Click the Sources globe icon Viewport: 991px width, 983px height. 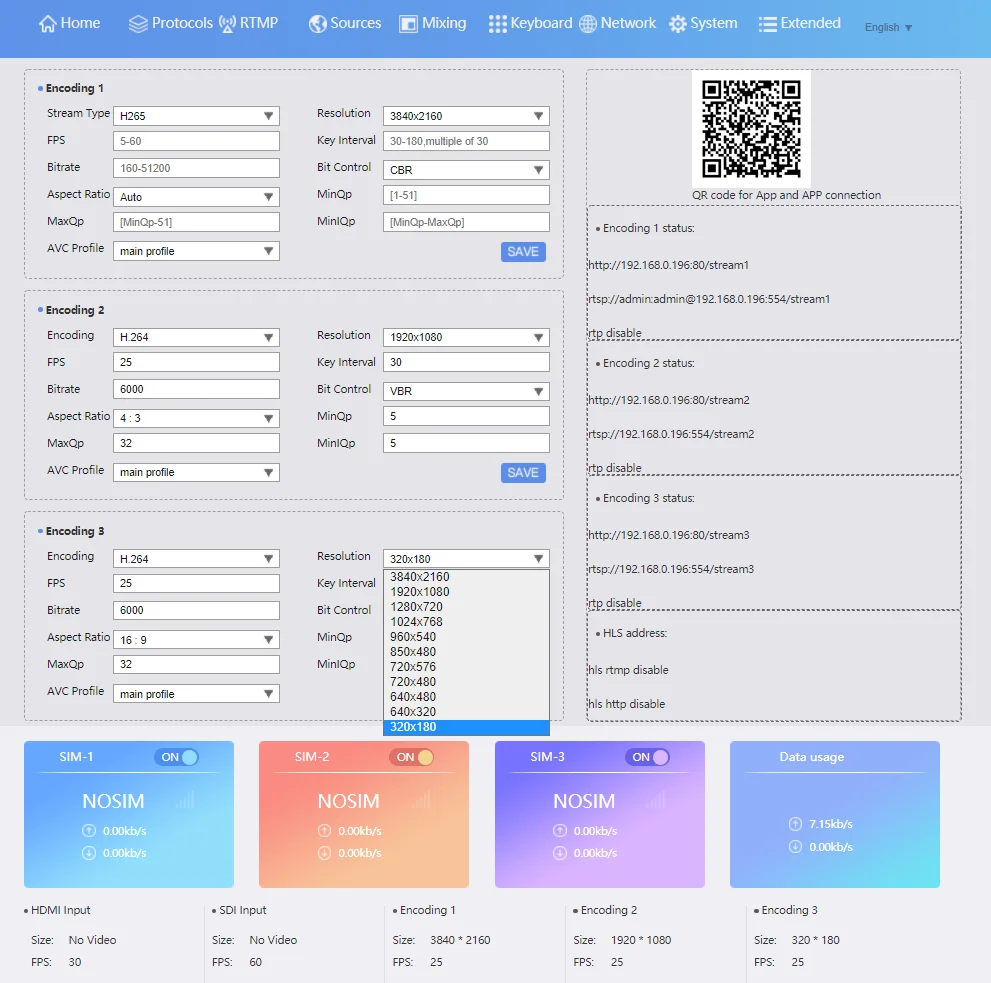[318, 24]
